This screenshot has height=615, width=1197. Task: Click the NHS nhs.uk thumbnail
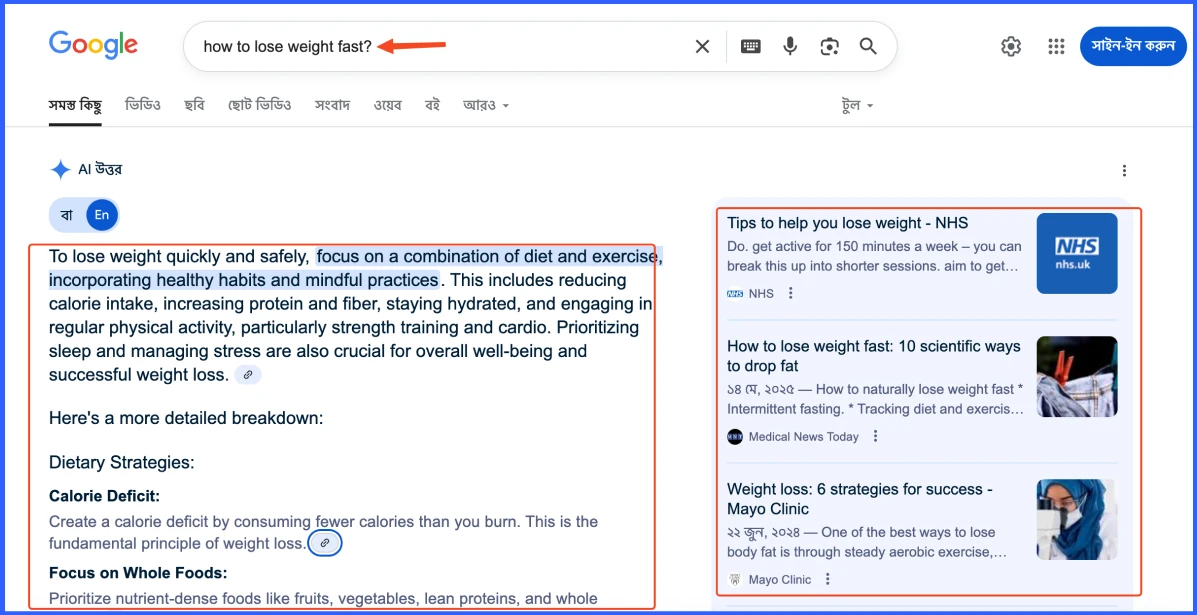click(x=1076, y=253)
